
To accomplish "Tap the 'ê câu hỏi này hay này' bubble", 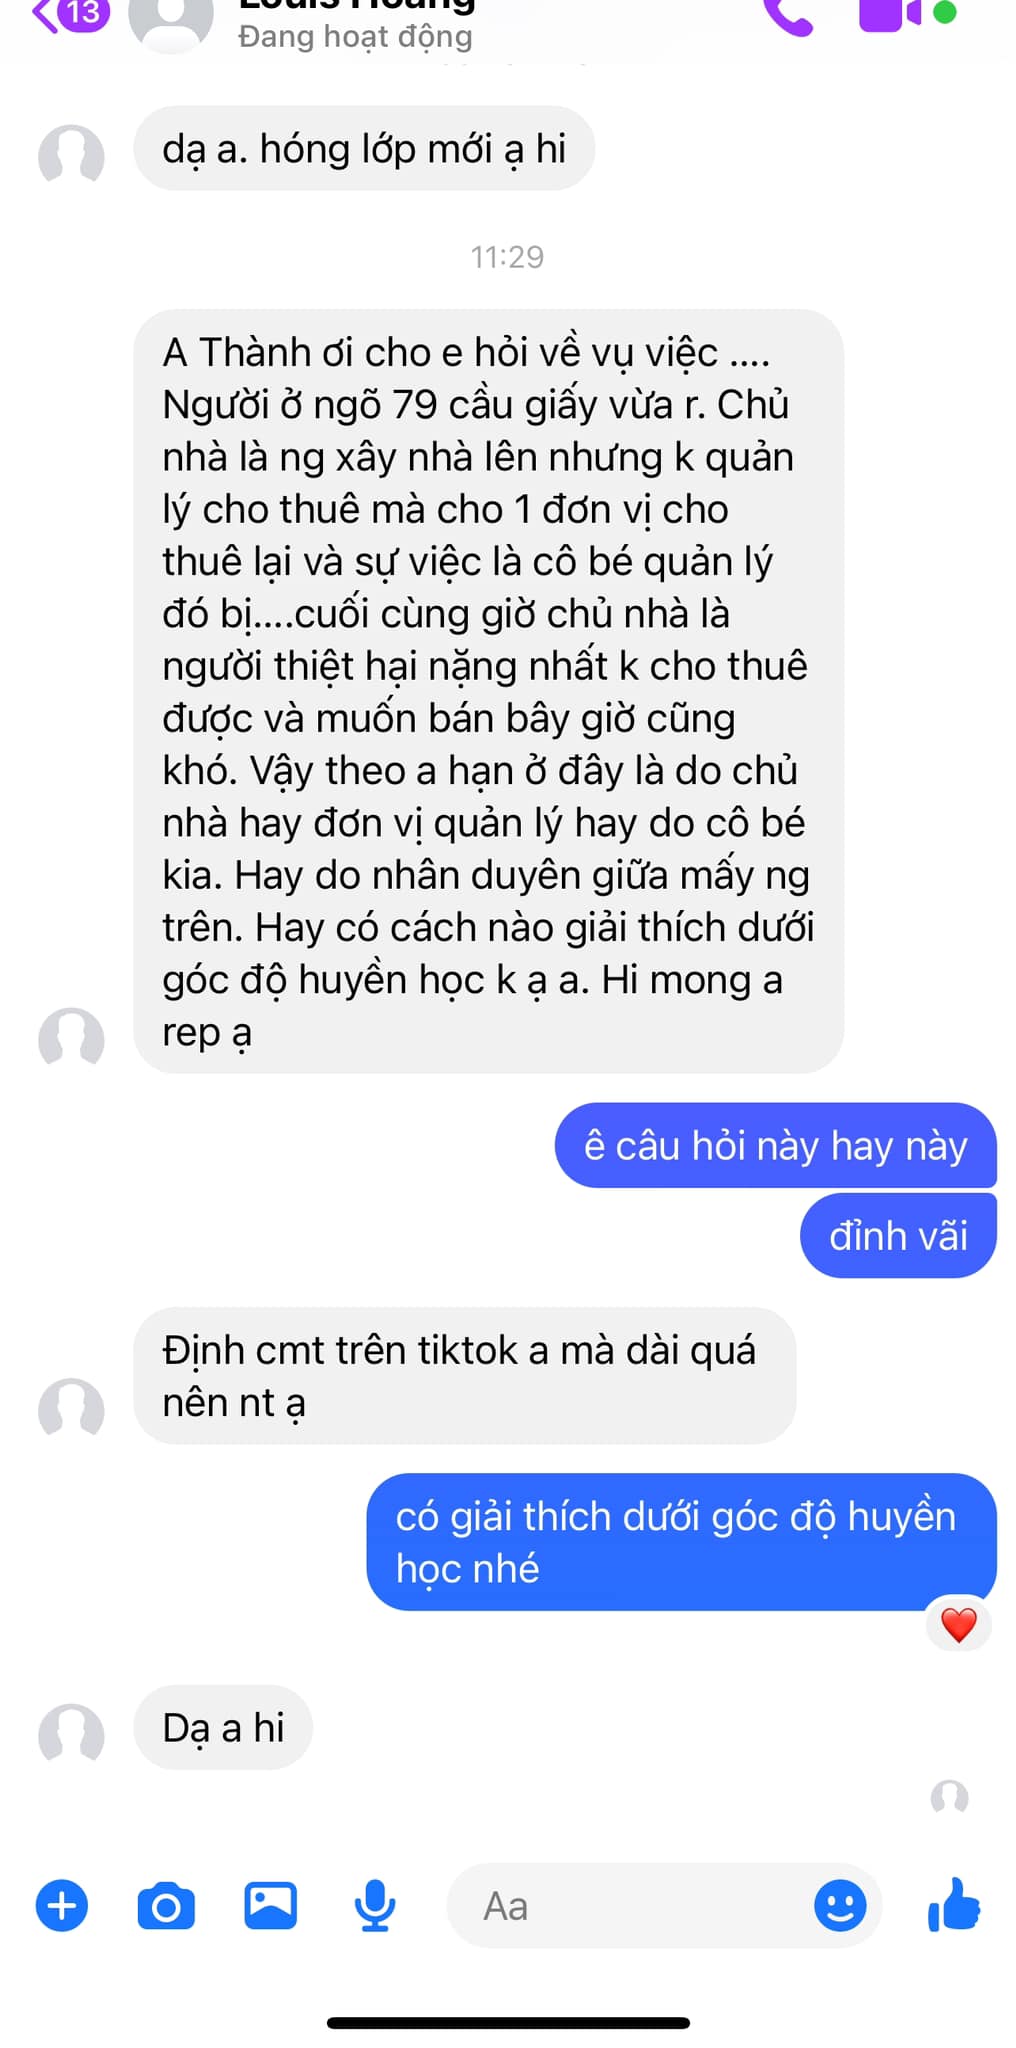I will (x=775, y=1146).
